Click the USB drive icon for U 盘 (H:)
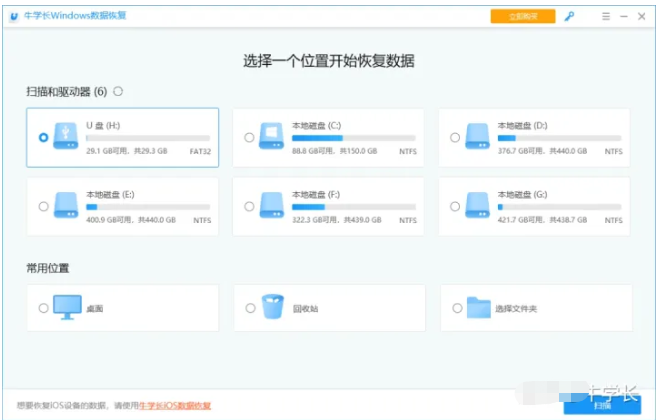The width and height of the screenshot is (658, 420). (66, 137)
